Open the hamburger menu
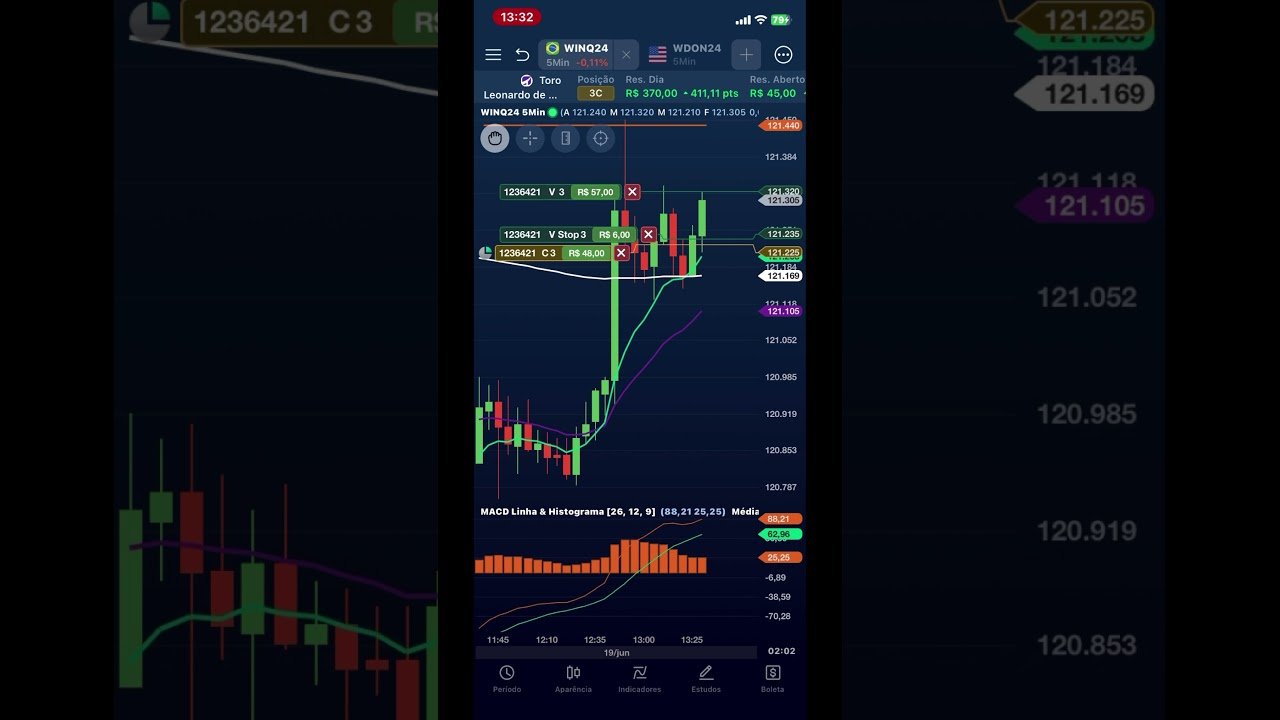The width and height of the screenshot is (1280, 720). pos(493,55)
